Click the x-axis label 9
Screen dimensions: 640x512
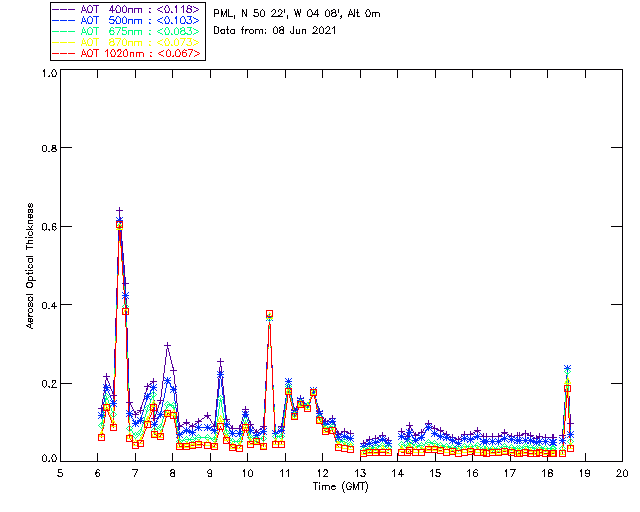pyautogui.click(x=210, y=473)
